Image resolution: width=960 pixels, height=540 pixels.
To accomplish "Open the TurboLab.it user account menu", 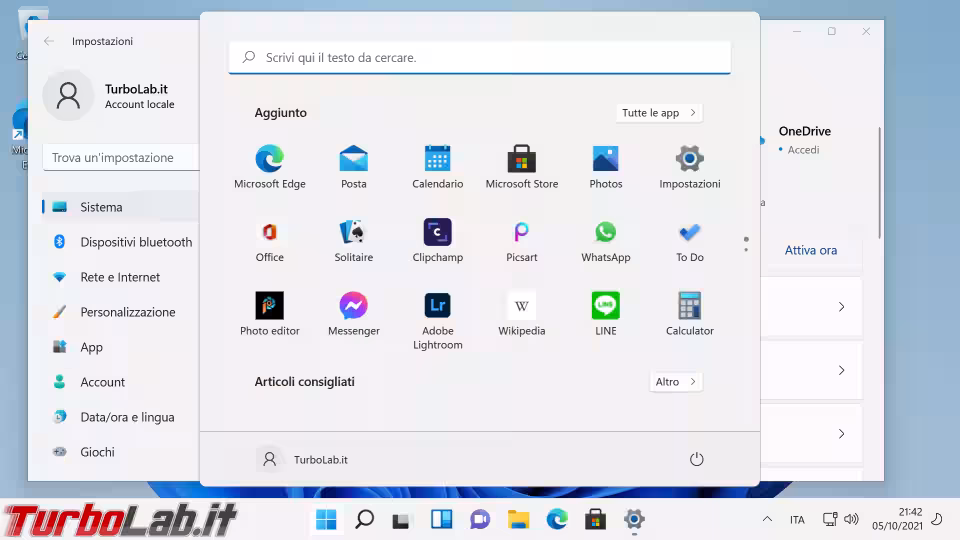I will (x=302, y=459).
